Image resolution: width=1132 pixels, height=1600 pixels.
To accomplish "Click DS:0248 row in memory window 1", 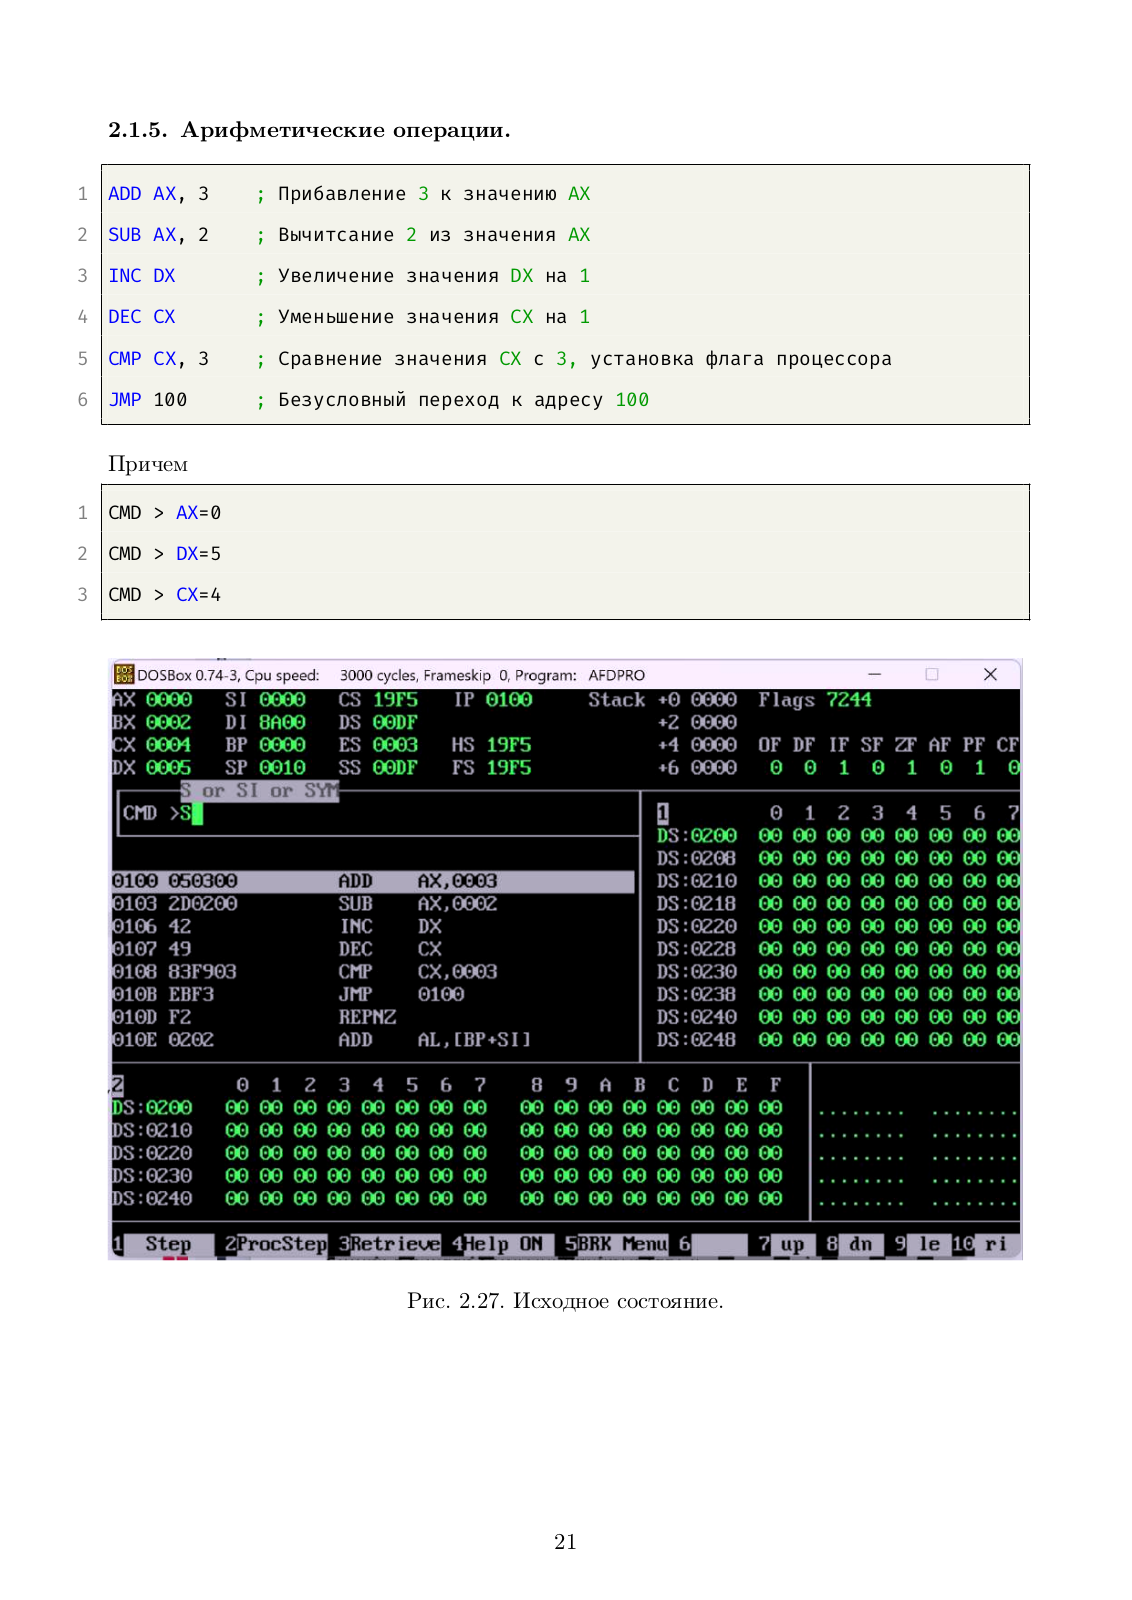I will coord(838,1040).
